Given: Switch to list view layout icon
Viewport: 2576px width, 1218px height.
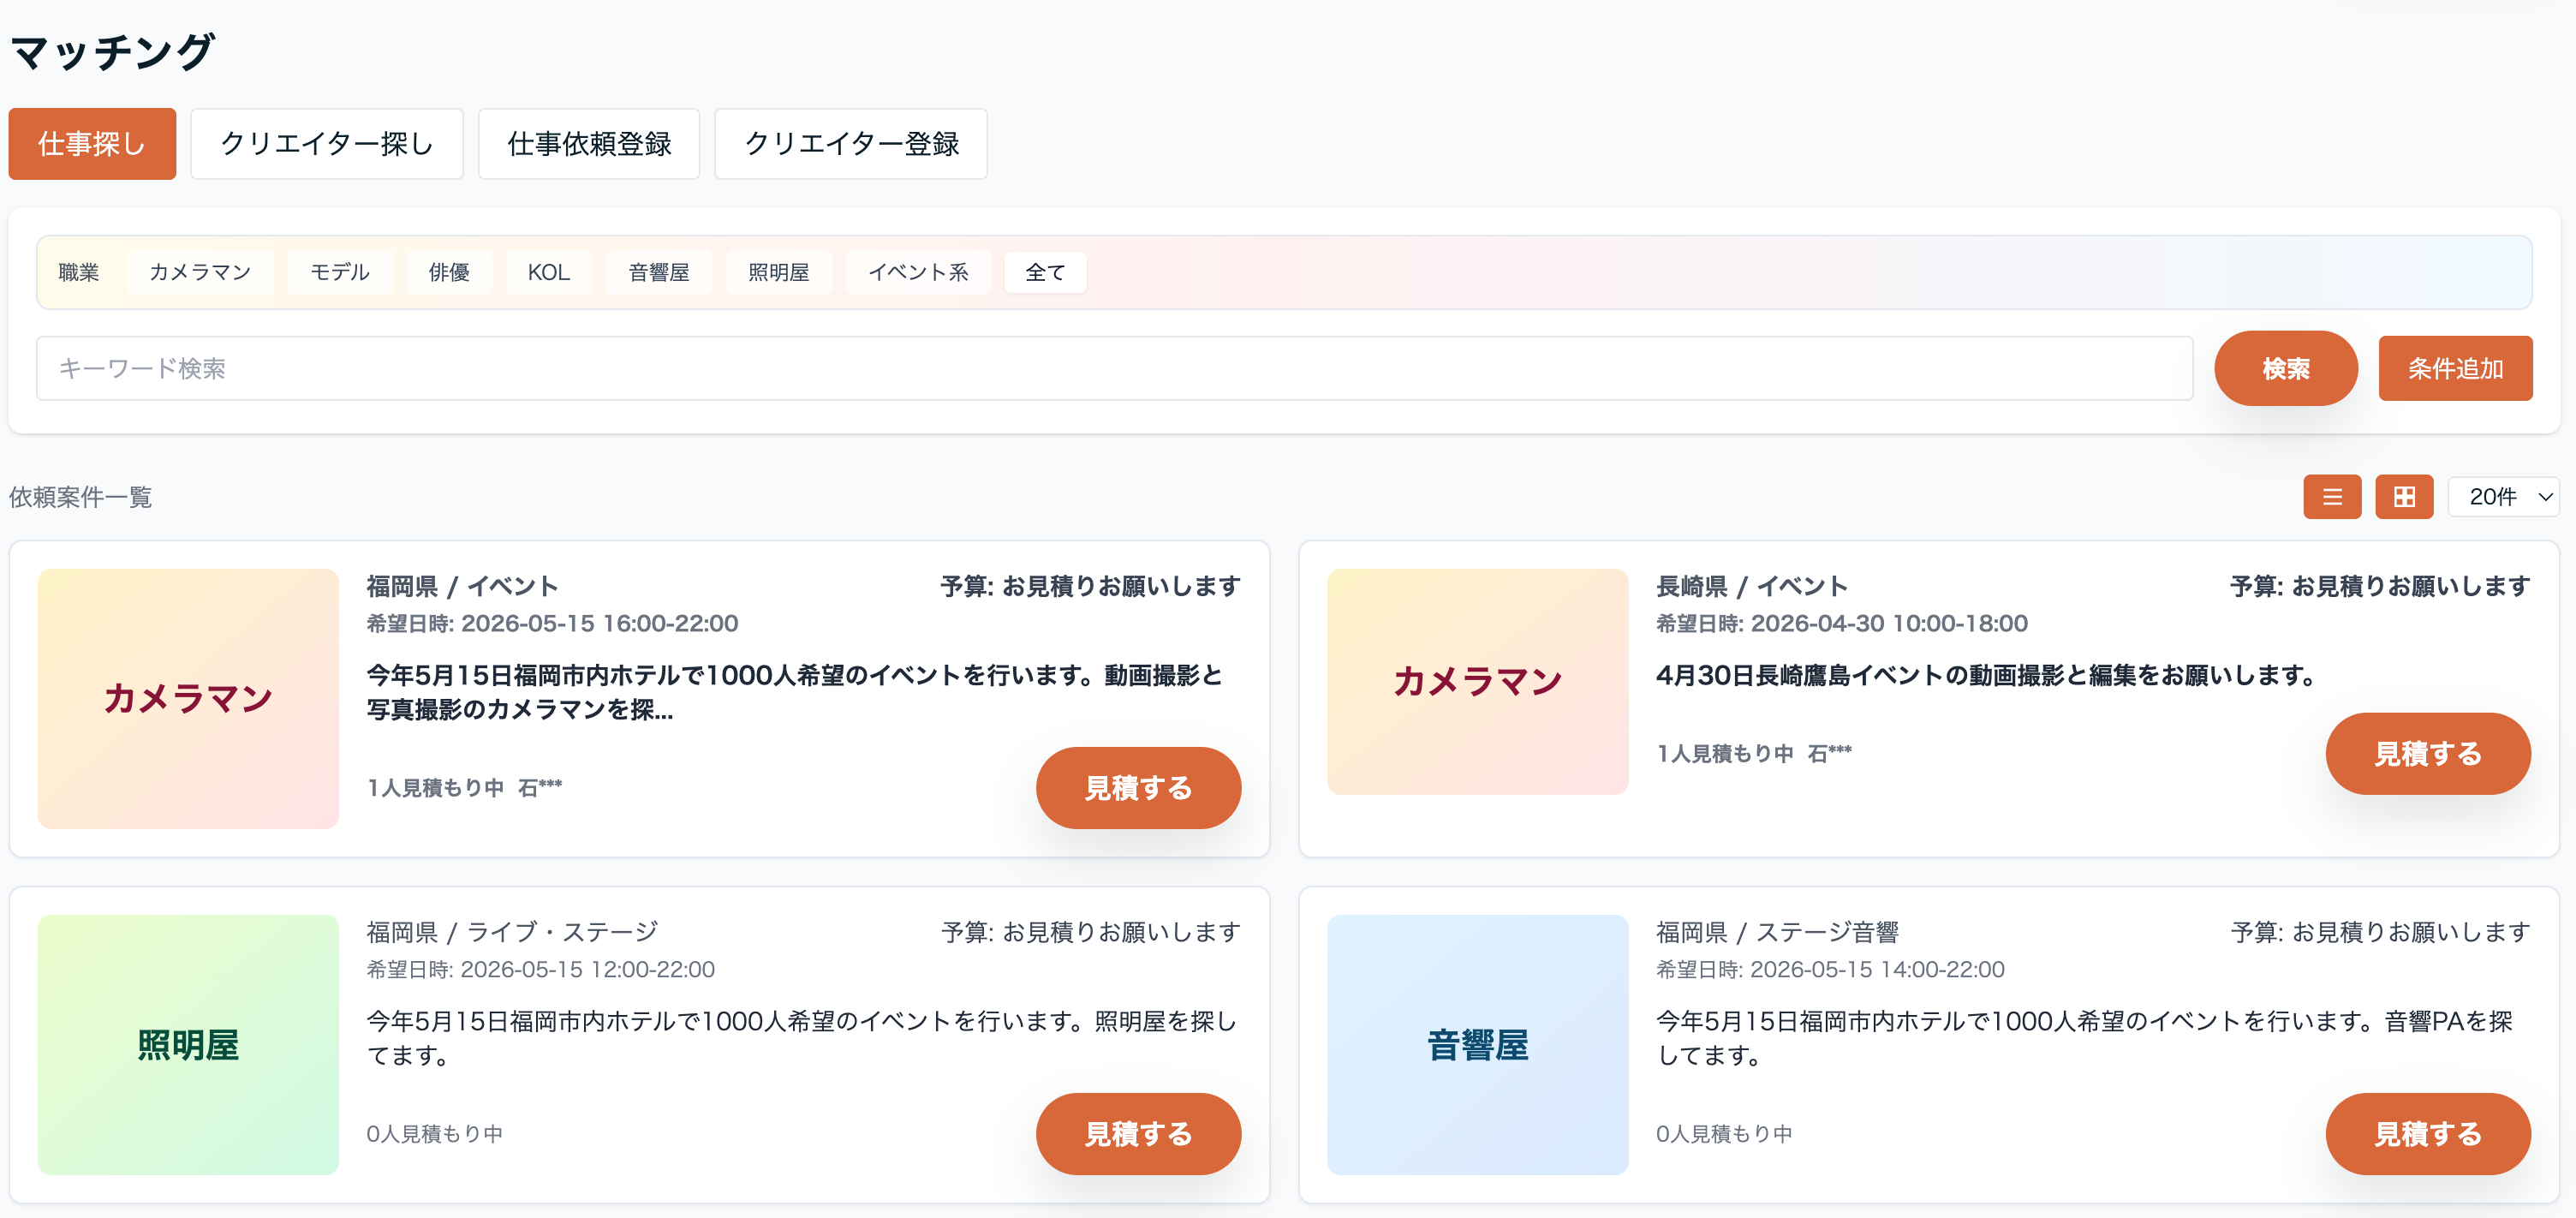Looking at the screenshot, I should click(x=2331, y=497).
